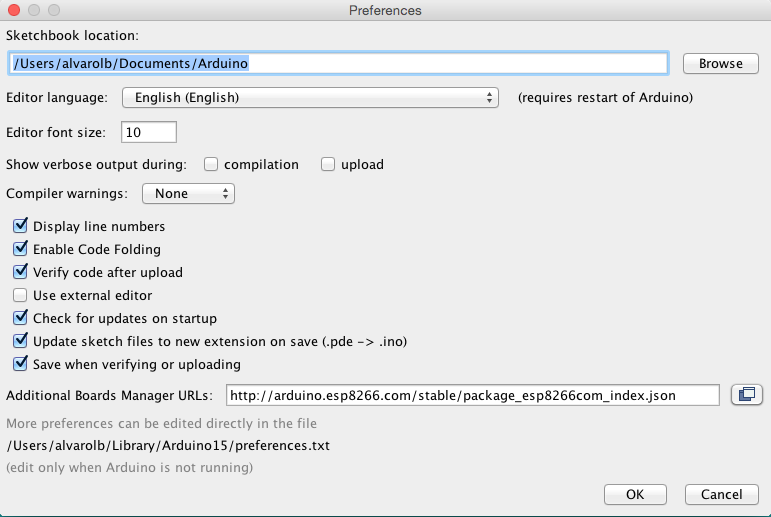Uncheck Save when verifying or uploading
Screen dimensions: 771x517
[x=20, y=364]
